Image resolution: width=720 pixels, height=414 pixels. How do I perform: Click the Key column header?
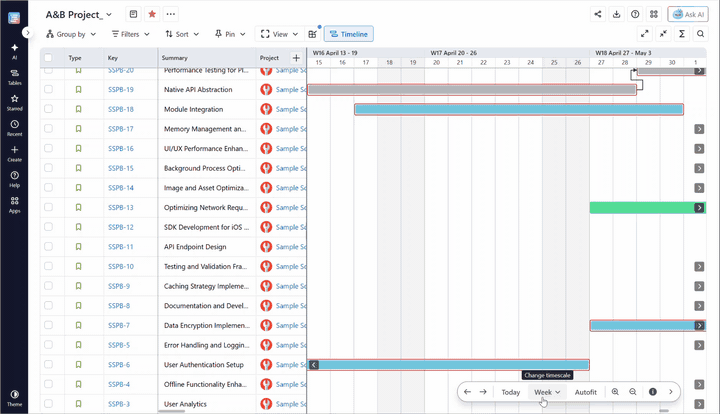pyautogui.click(x=112, y=58)
